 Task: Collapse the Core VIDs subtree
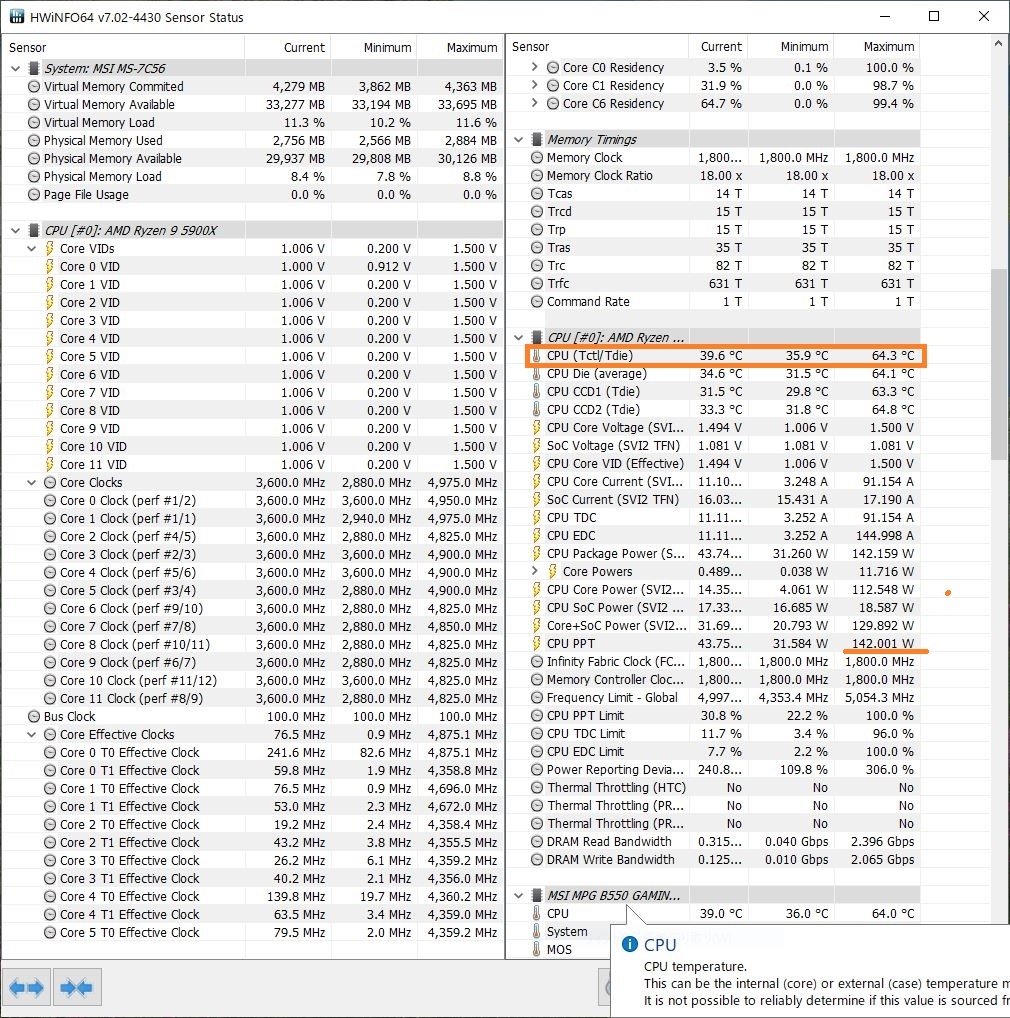coord(31,249)
